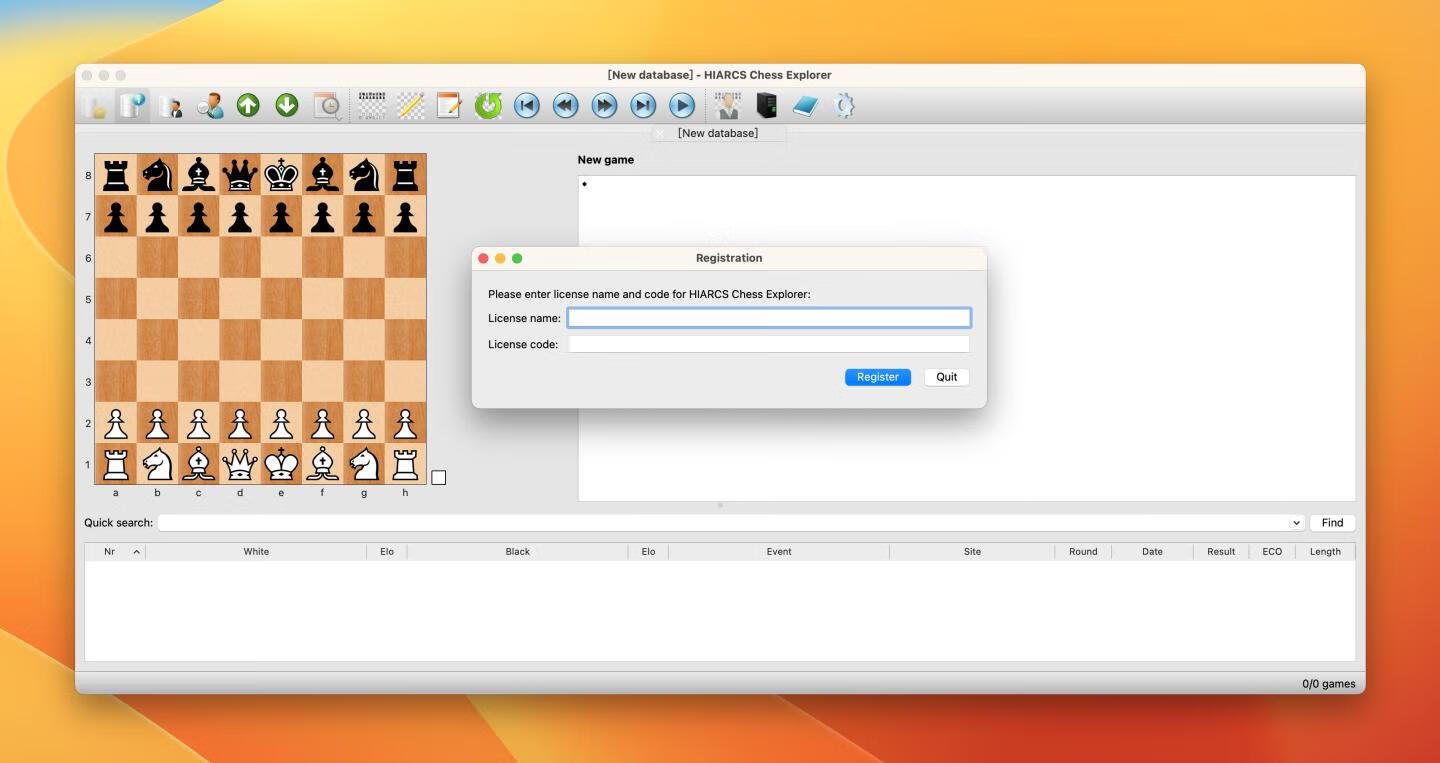Click the rewind moves button
The height and width of the screenshot is (763, 1440).
pyautogui.click(x=566, y=106)
